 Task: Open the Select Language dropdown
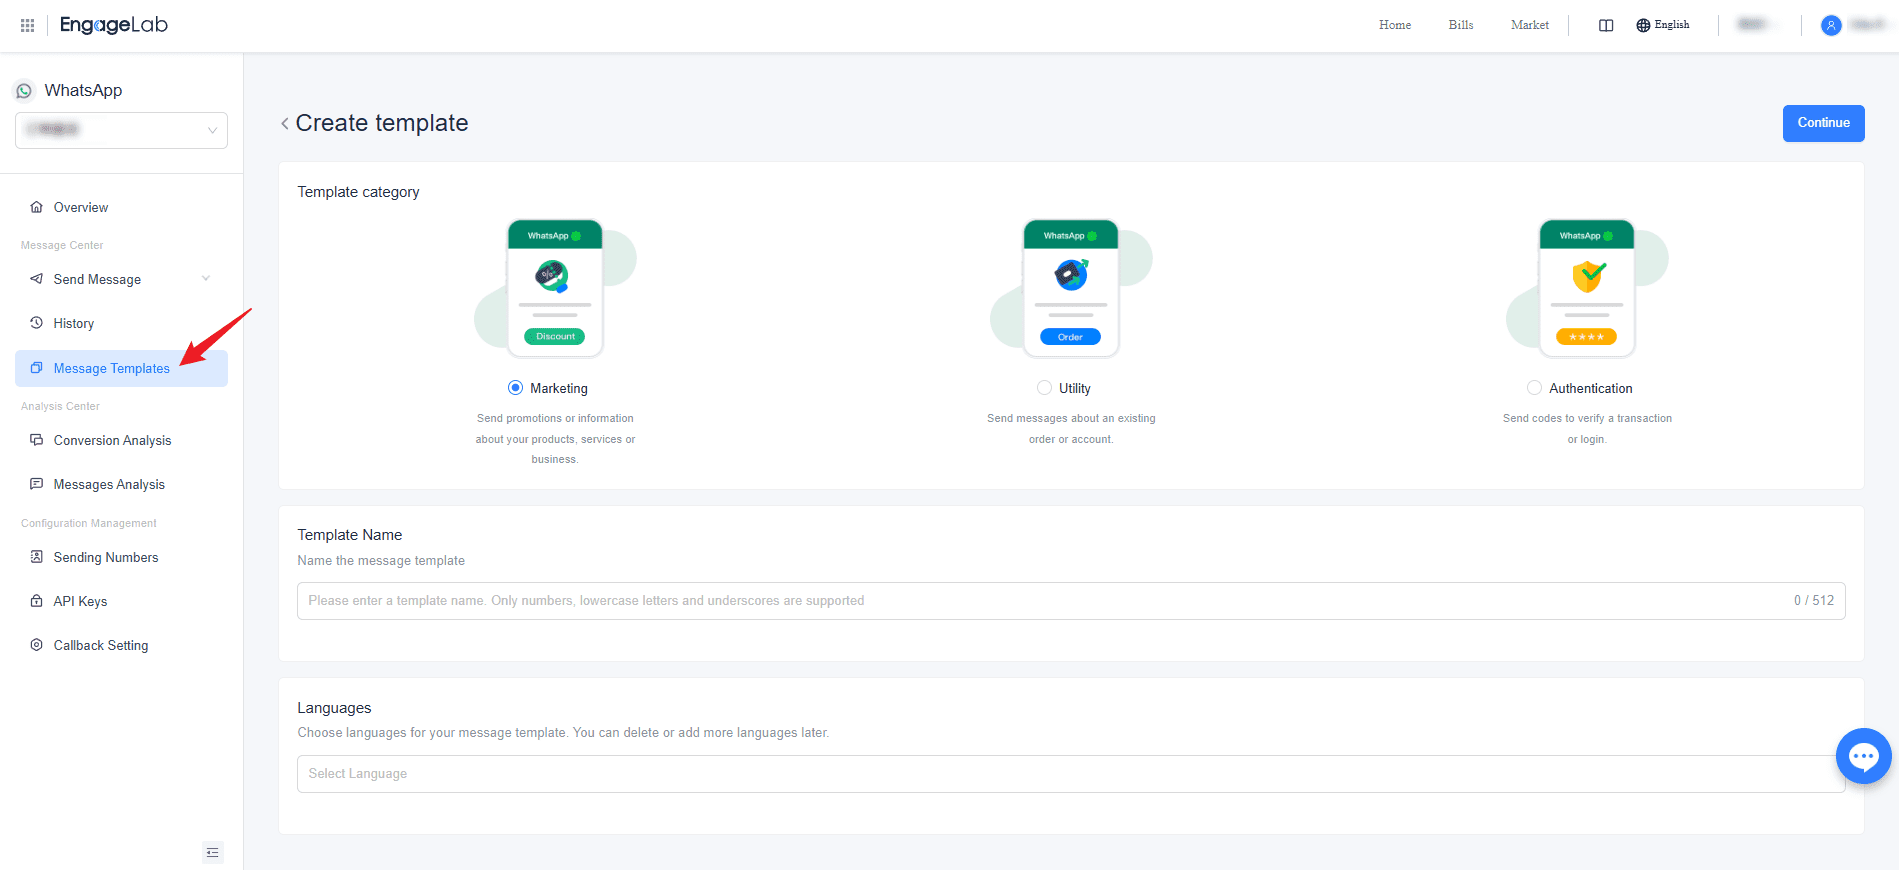1071,774
